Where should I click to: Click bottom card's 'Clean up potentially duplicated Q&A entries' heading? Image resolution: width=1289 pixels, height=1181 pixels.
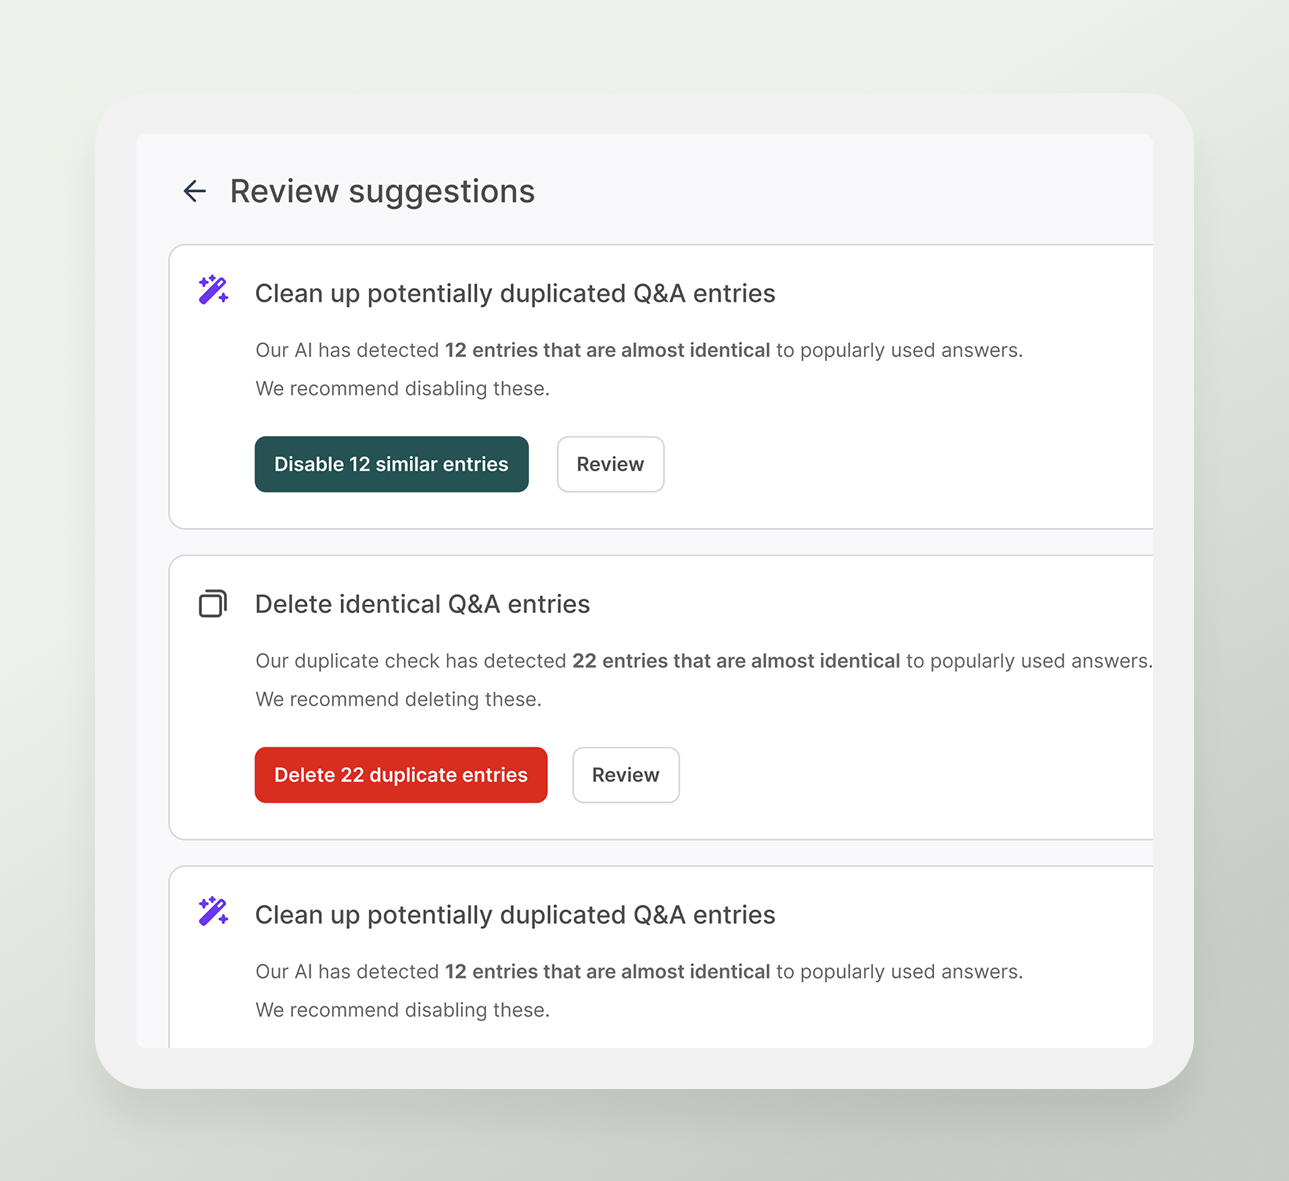[x=515, y=915]
